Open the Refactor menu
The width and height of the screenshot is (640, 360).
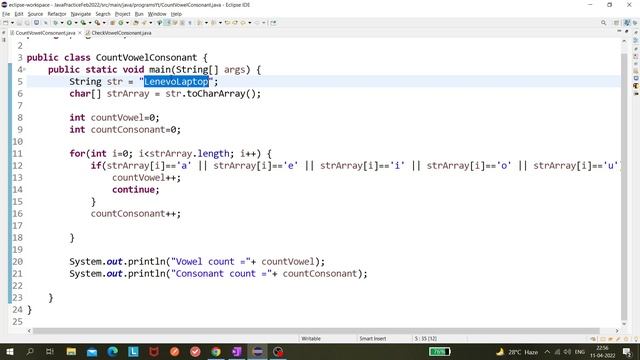click(x=57, y=14)
